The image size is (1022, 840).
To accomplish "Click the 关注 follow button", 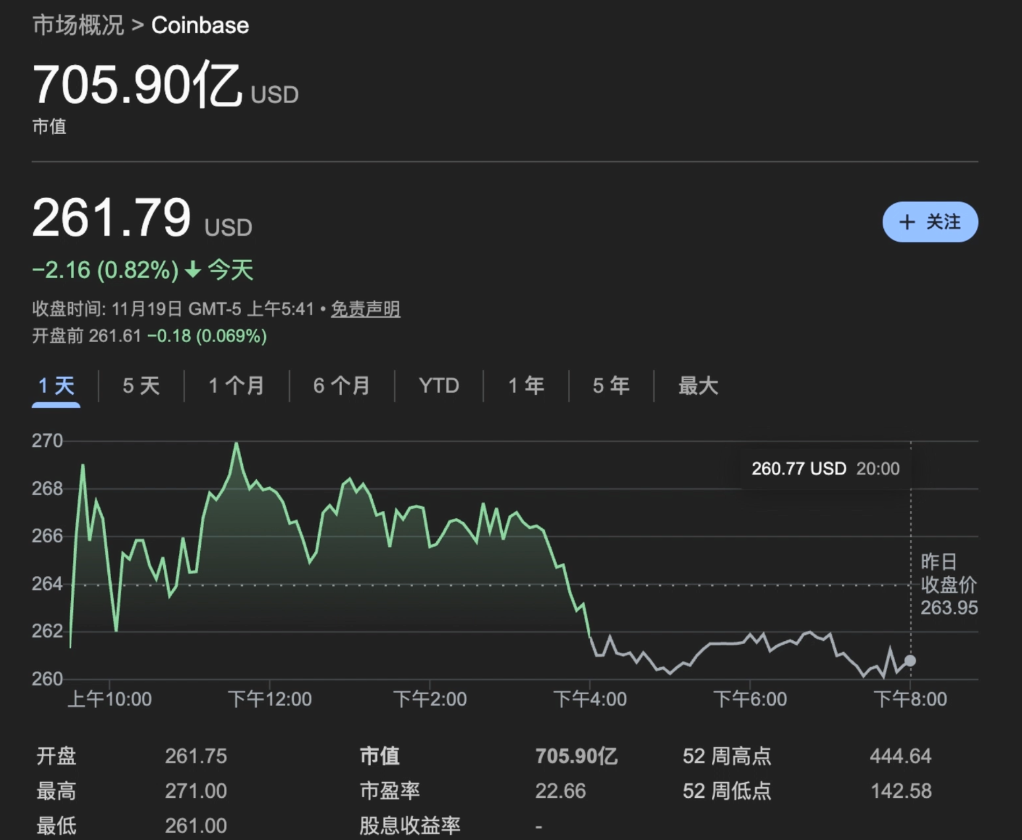I will point(929,222).
